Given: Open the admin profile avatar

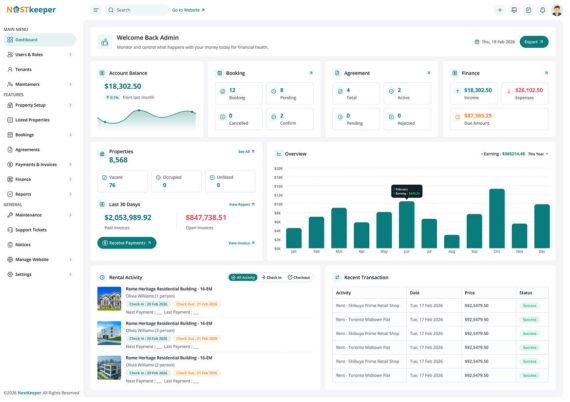Looking at the screenshot, I should pyautogui.click(x=557, y=10).
